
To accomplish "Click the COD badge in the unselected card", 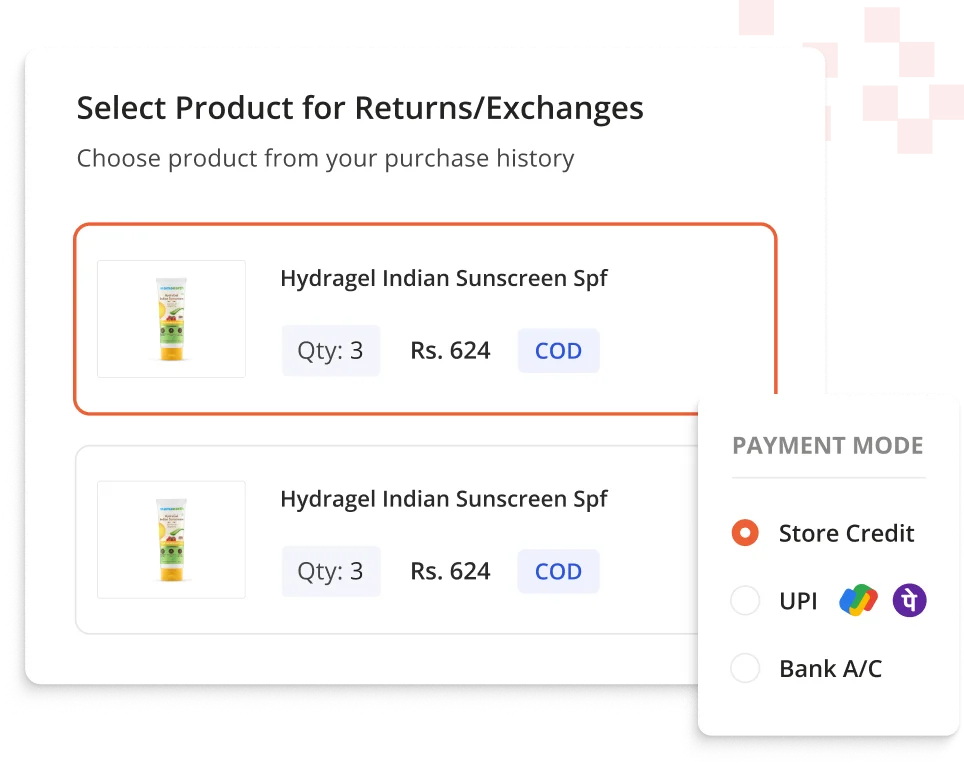I will coord(558,572).
